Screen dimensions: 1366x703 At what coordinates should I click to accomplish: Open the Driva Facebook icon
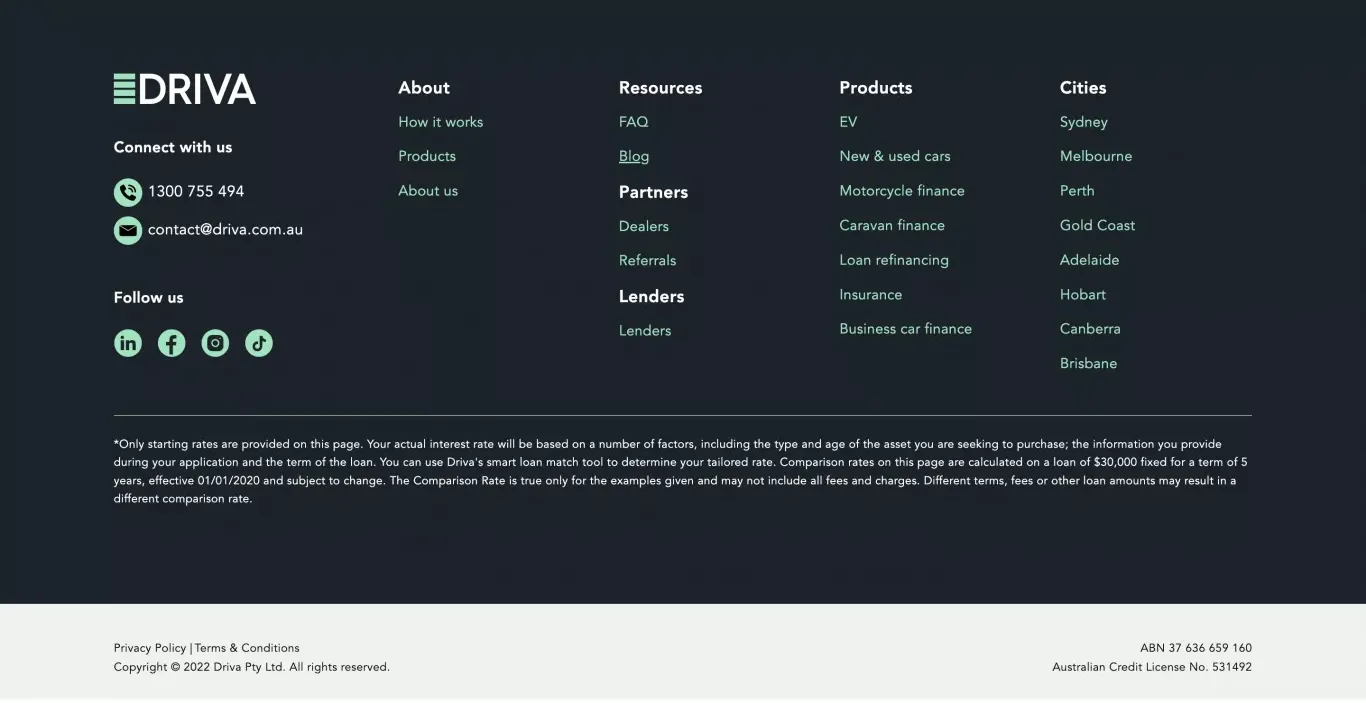[x=172, y=343]
